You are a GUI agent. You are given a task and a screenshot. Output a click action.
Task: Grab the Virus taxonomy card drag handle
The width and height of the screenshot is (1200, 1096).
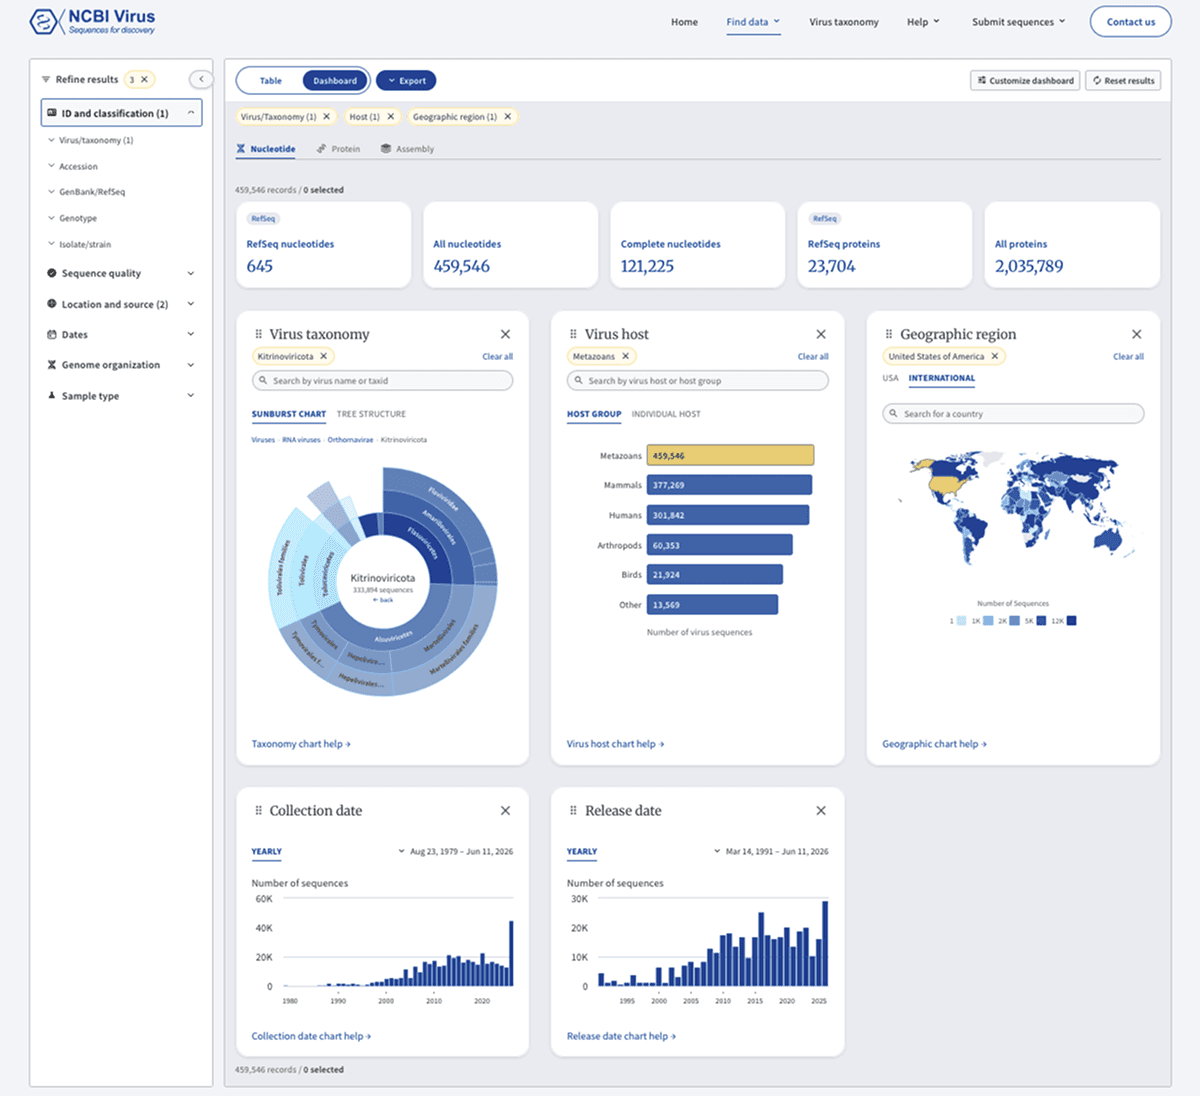(258, 334)
